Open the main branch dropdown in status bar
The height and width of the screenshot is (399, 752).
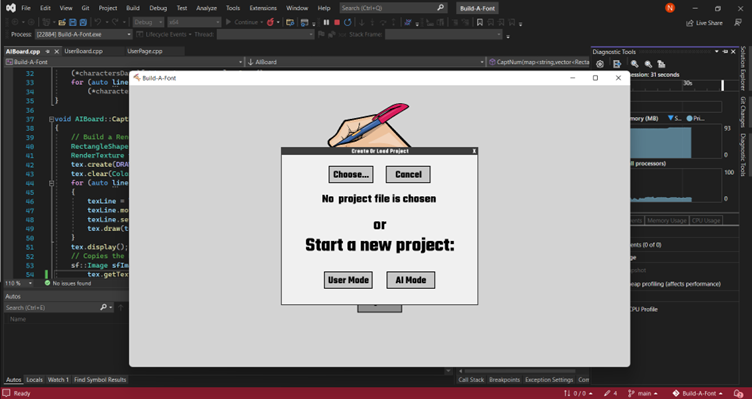click(x=643, y=393)
